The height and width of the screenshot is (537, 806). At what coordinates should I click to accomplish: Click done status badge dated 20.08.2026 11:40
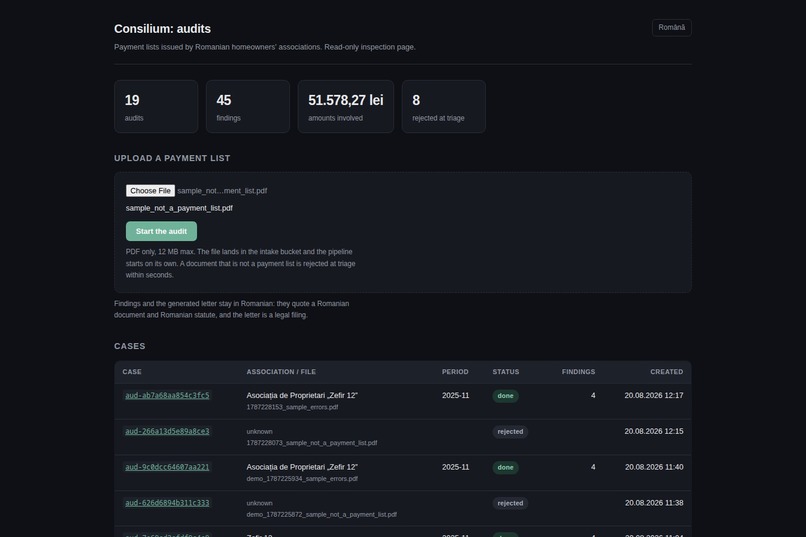(x=505, y=468)
